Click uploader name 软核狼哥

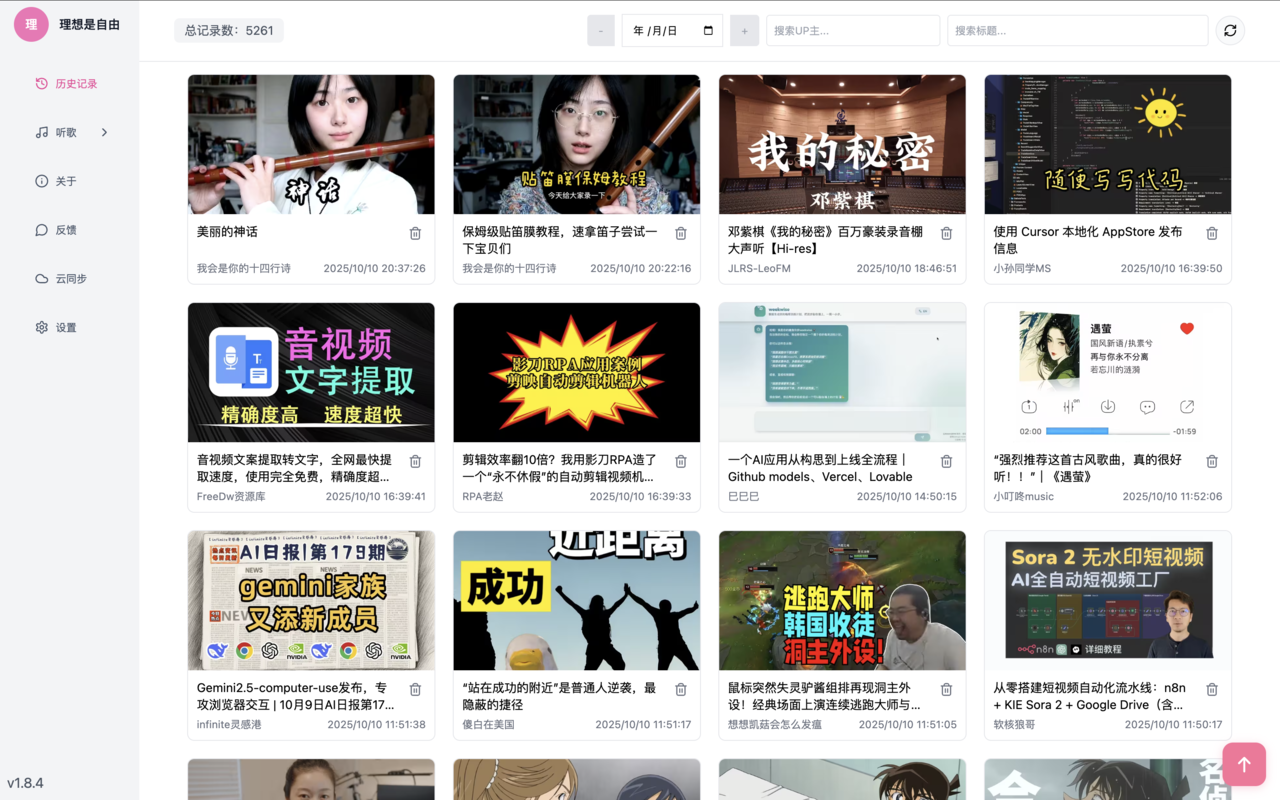pos(1014,724)
